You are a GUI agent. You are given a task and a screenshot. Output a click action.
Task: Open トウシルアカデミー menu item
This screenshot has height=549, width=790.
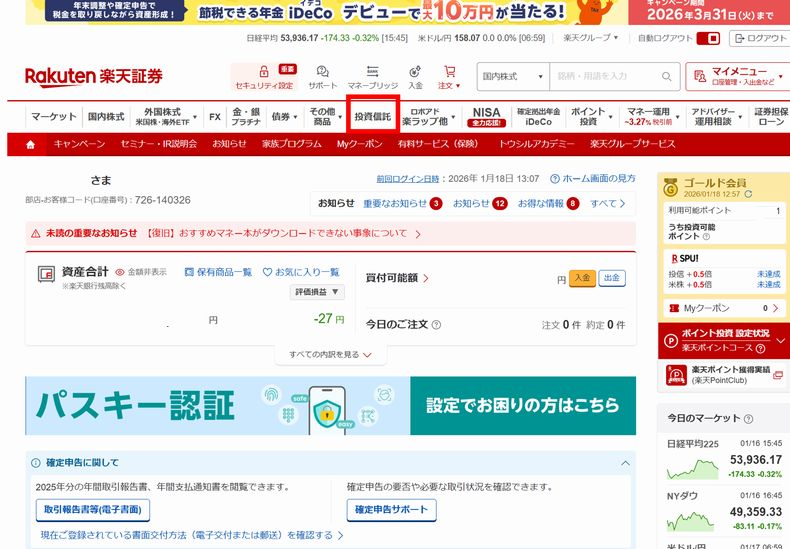[x=536, y=144]
